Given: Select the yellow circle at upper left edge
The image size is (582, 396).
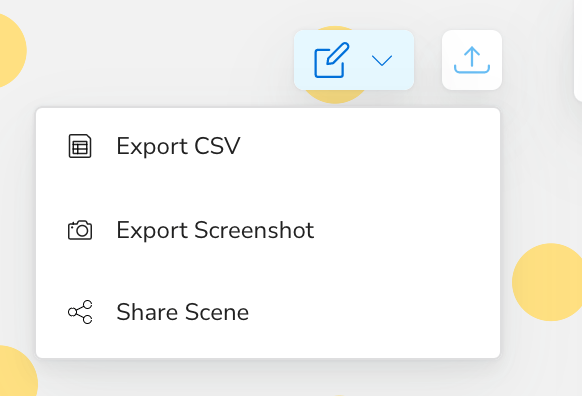Looking at the screenshot, I should coord(9,50).
